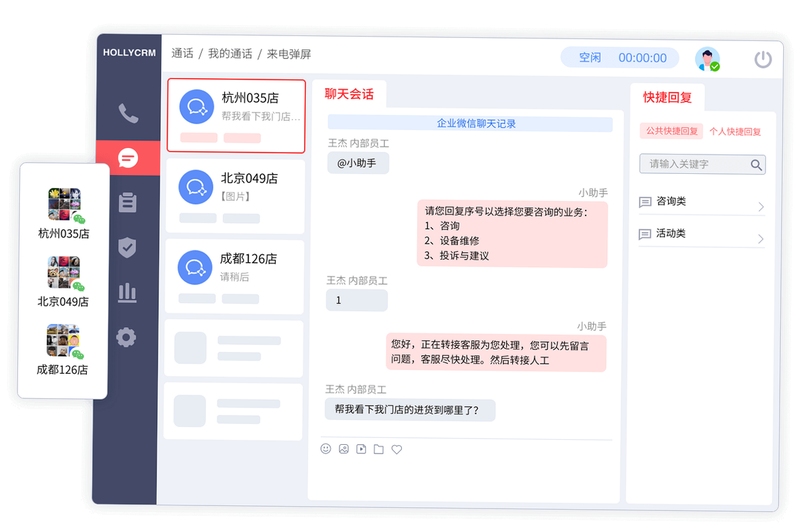
Task: Click the 我的通话 breadcrumb
Action: [230, 54]
